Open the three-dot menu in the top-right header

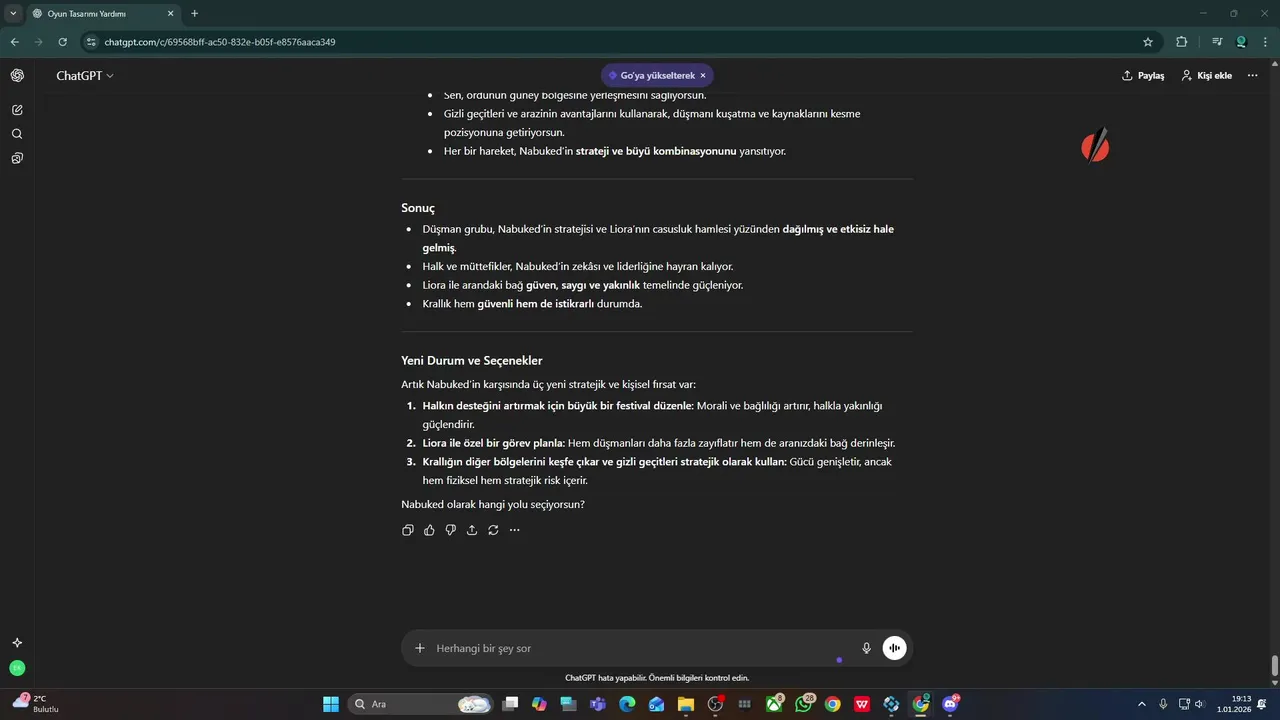tap(1252, 76)
